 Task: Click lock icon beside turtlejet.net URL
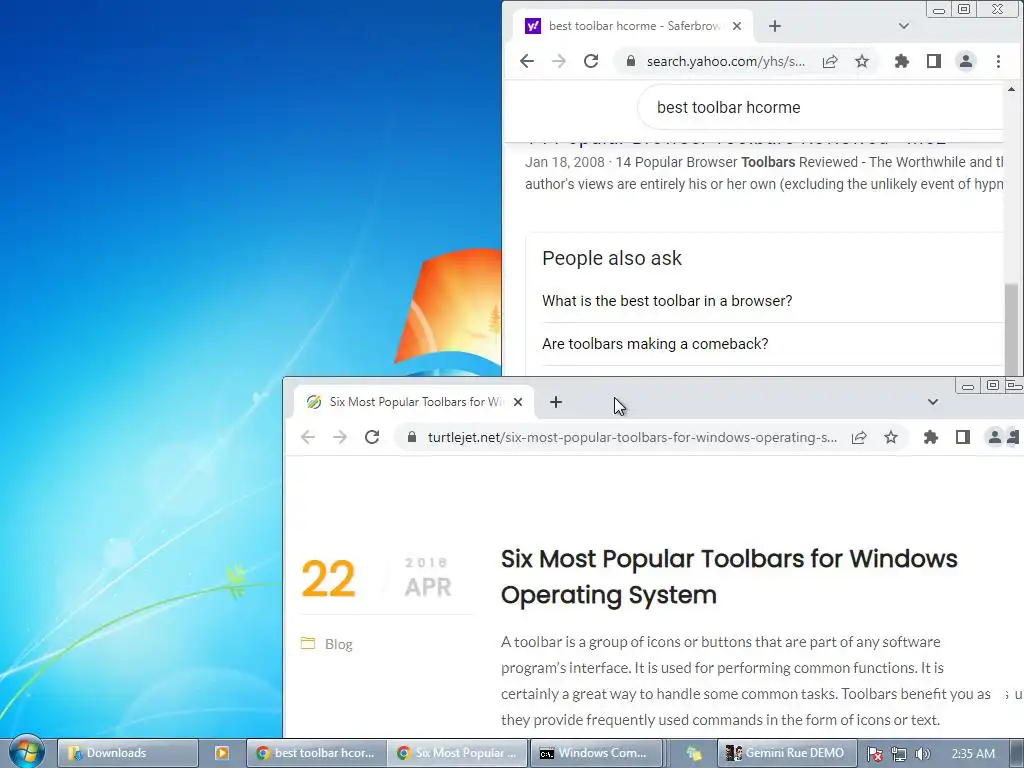click(x=411, y=438)
